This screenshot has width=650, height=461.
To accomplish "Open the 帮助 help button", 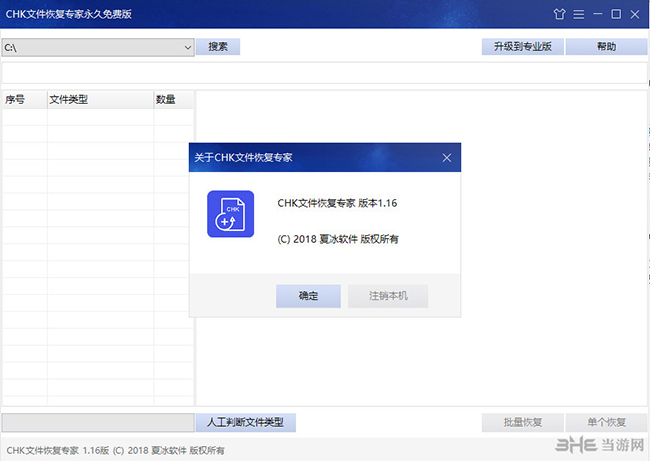I will (606, 46).
